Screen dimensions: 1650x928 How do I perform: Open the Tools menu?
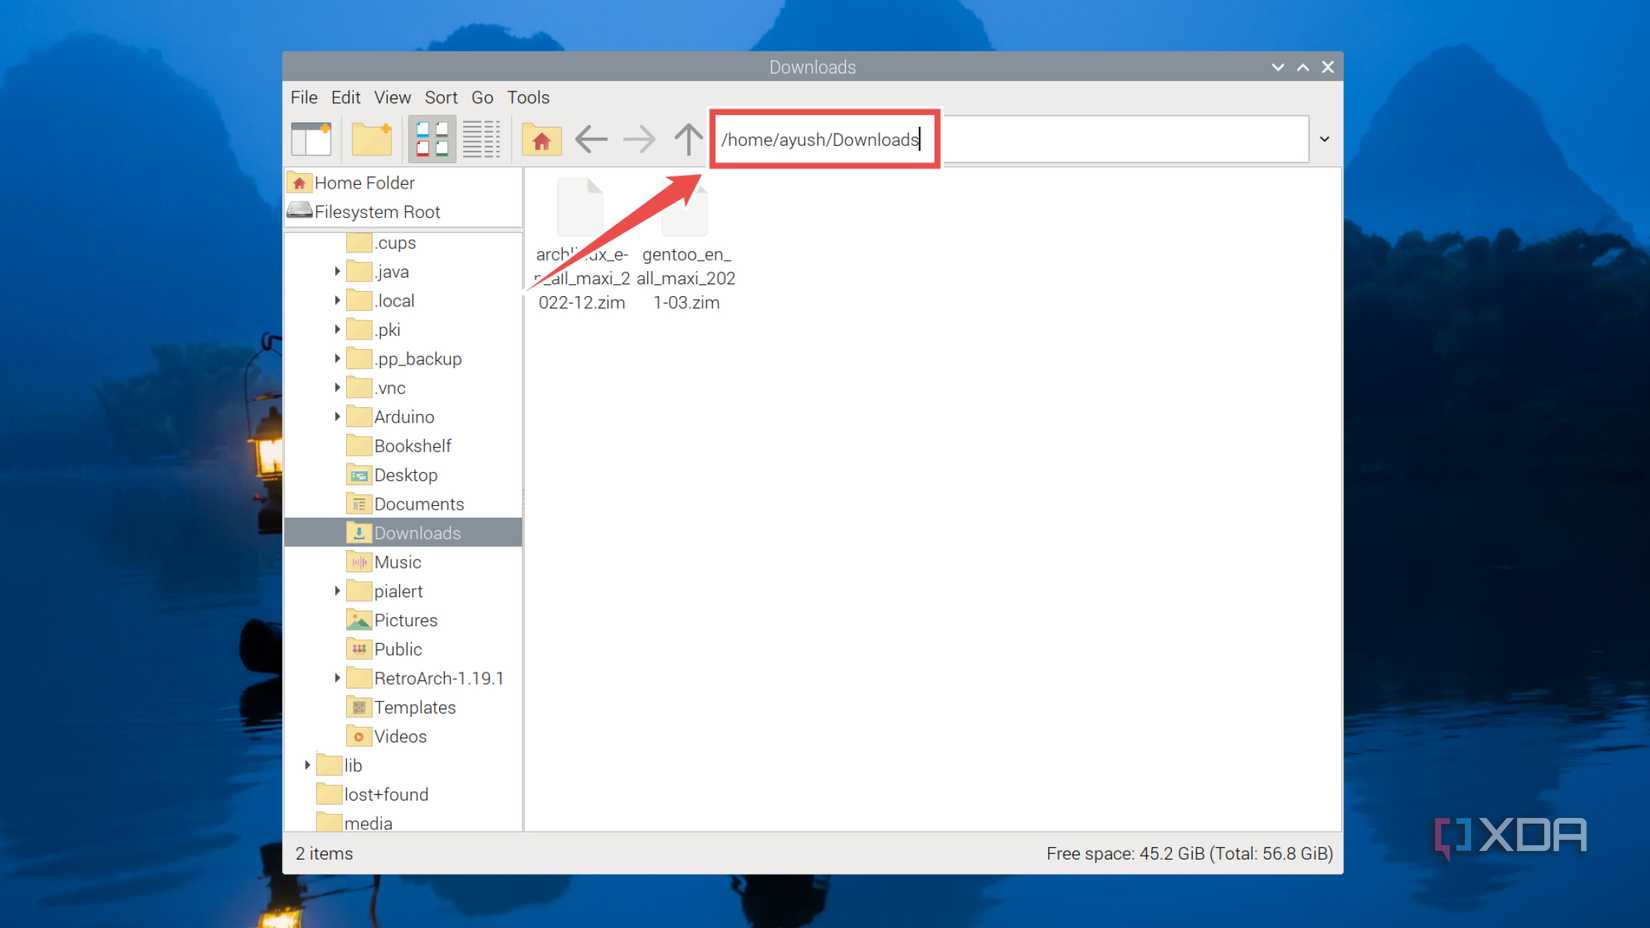pos(528,97)
